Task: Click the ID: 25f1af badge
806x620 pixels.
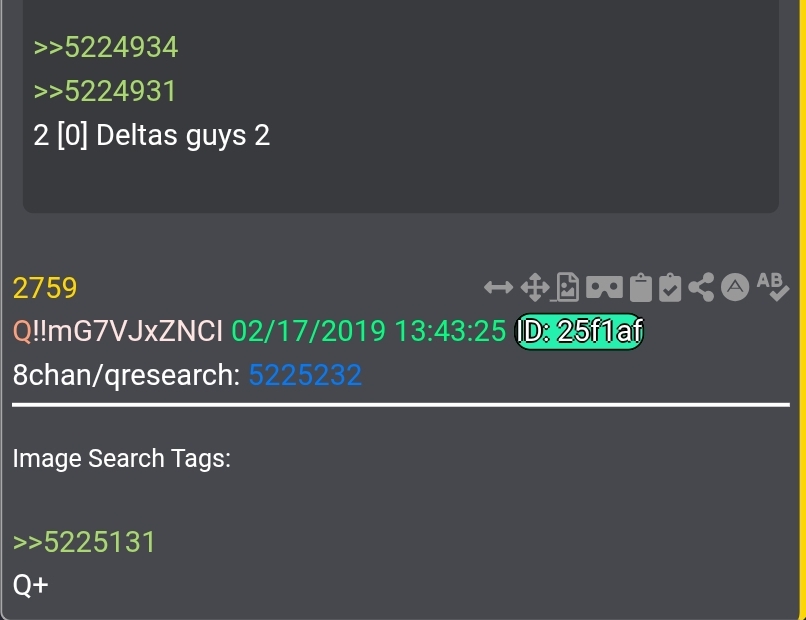Action: (578, 332)
